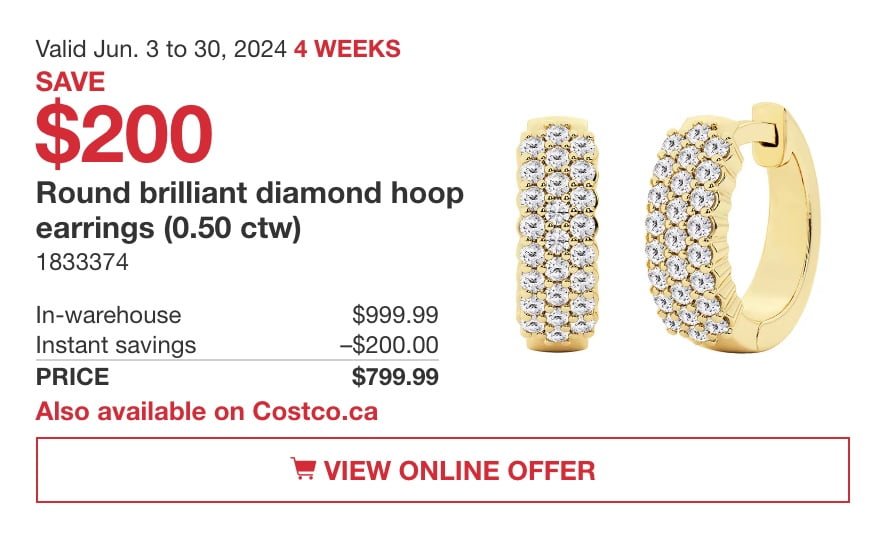Click the View Online Offer button
This screenshot has height=534, width=884.
pyautogui.click(x=443, y=470)
